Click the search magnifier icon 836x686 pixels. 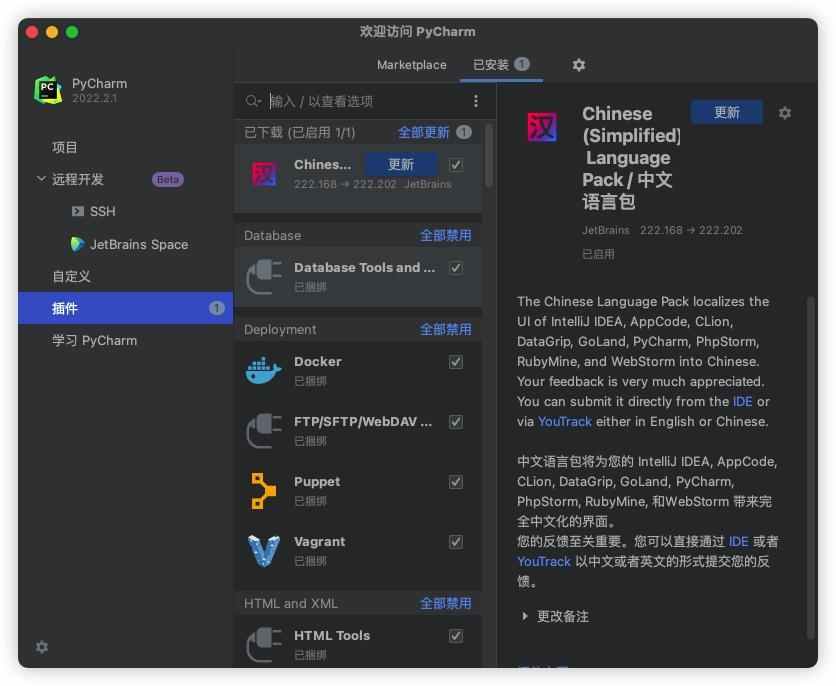[252, 101]
